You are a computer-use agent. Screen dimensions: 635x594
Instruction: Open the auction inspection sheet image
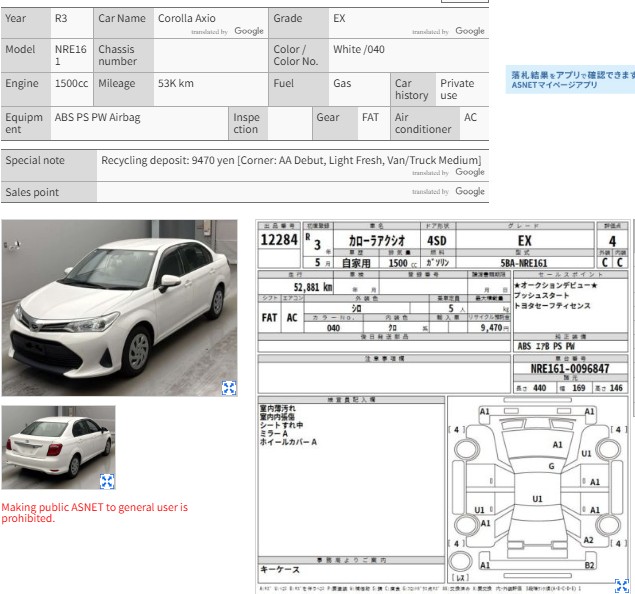click(443, 406)
